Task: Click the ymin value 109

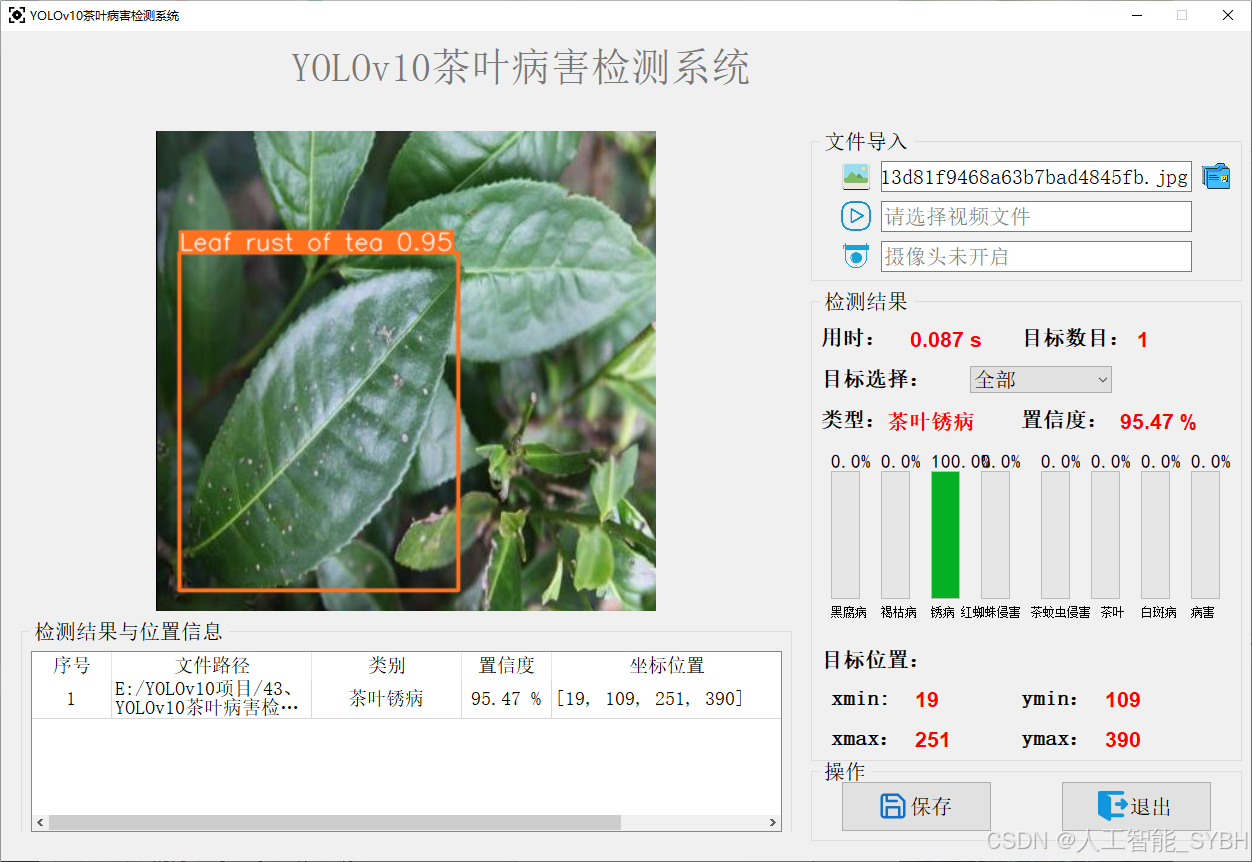Action: coord(1123,700)
